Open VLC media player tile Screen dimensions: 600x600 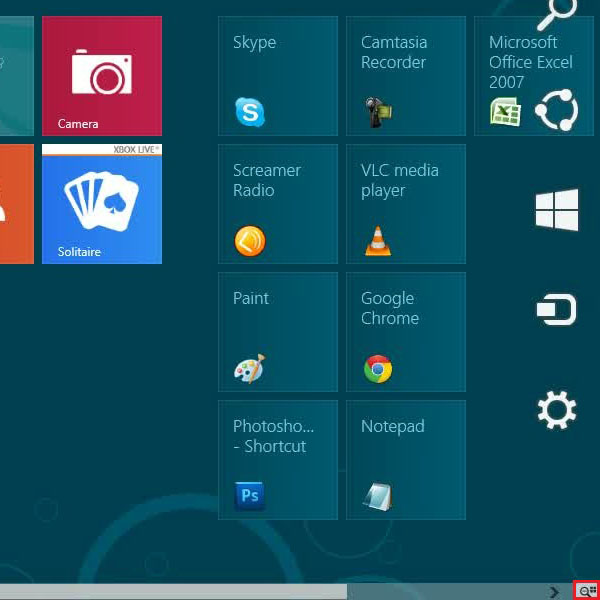[406, 204]
